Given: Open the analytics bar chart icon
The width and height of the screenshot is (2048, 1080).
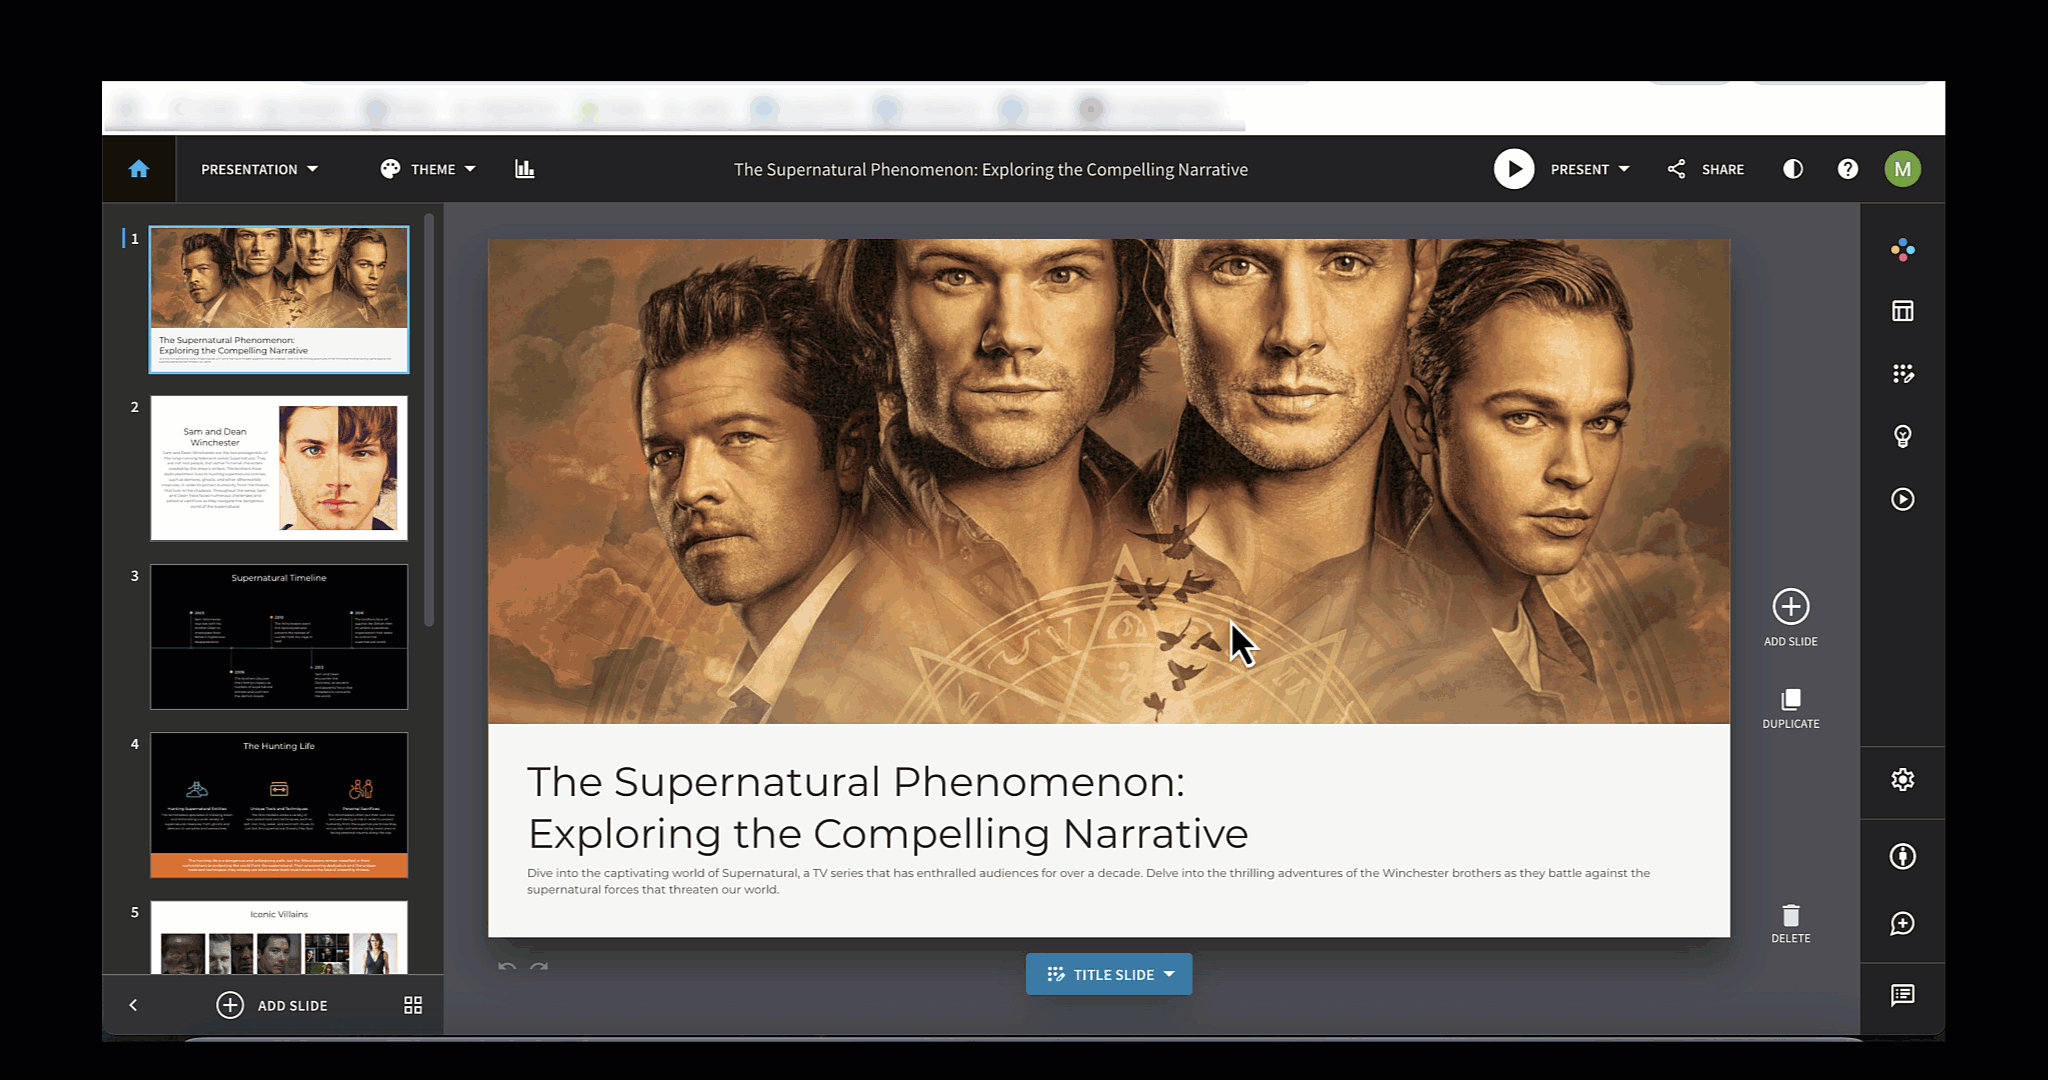Looking at the screenshot, I should 525,169.
